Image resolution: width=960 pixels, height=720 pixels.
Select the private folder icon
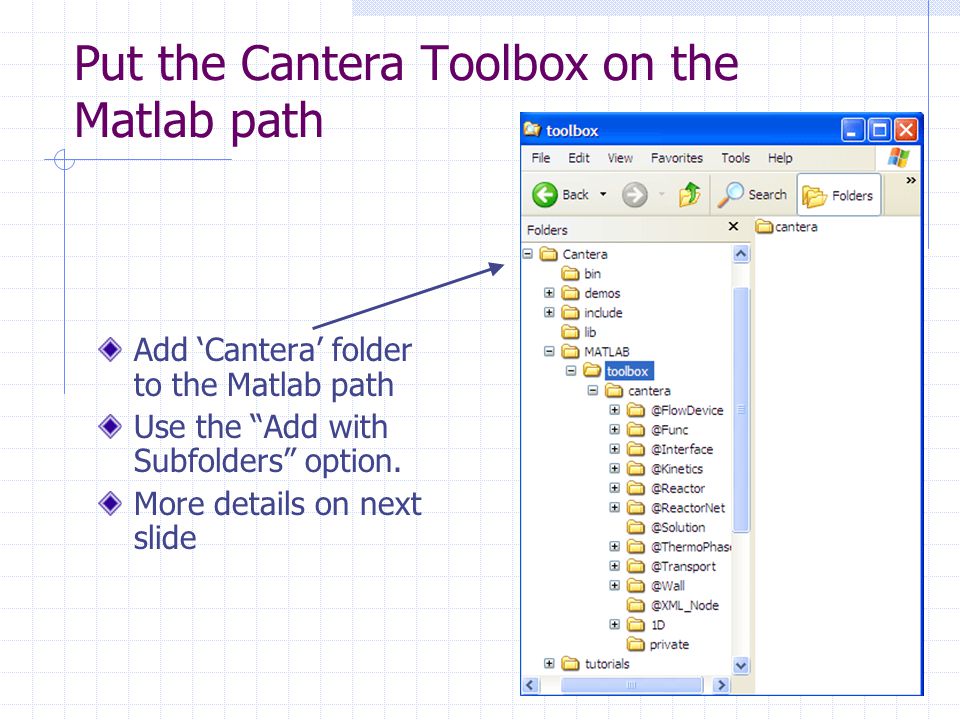tap(636, 644)
